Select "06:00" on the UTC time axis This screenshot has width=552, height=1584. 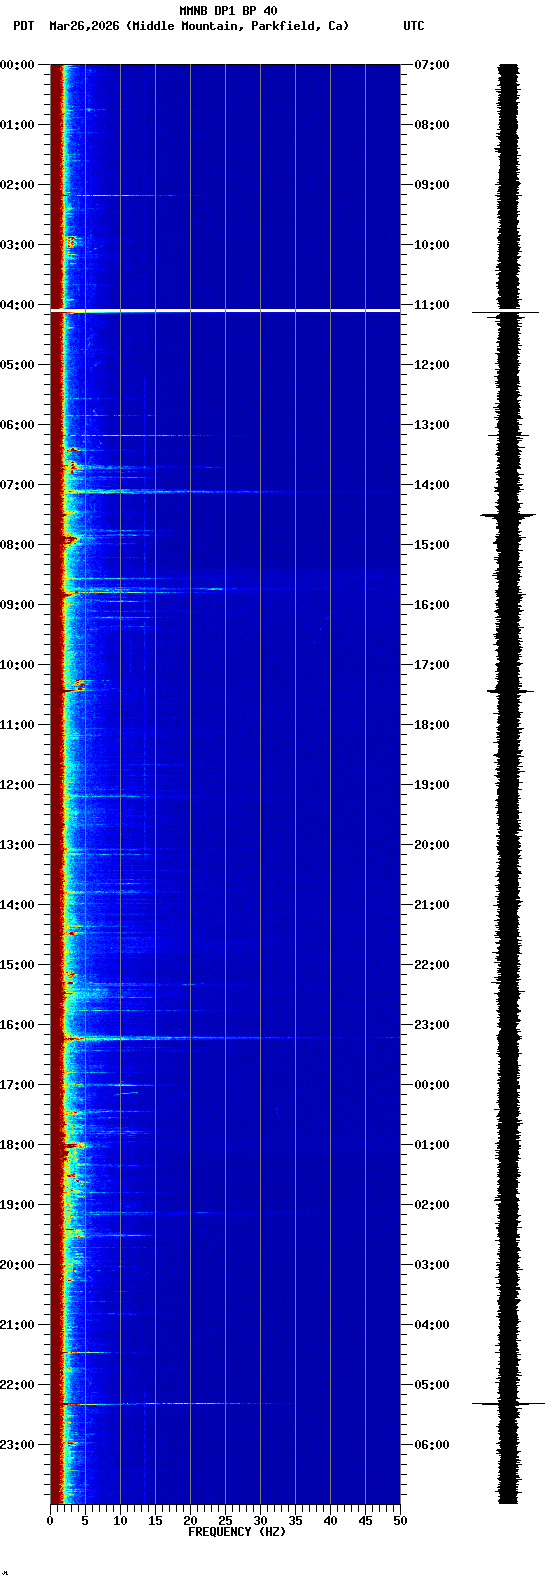coord(432,1445)
